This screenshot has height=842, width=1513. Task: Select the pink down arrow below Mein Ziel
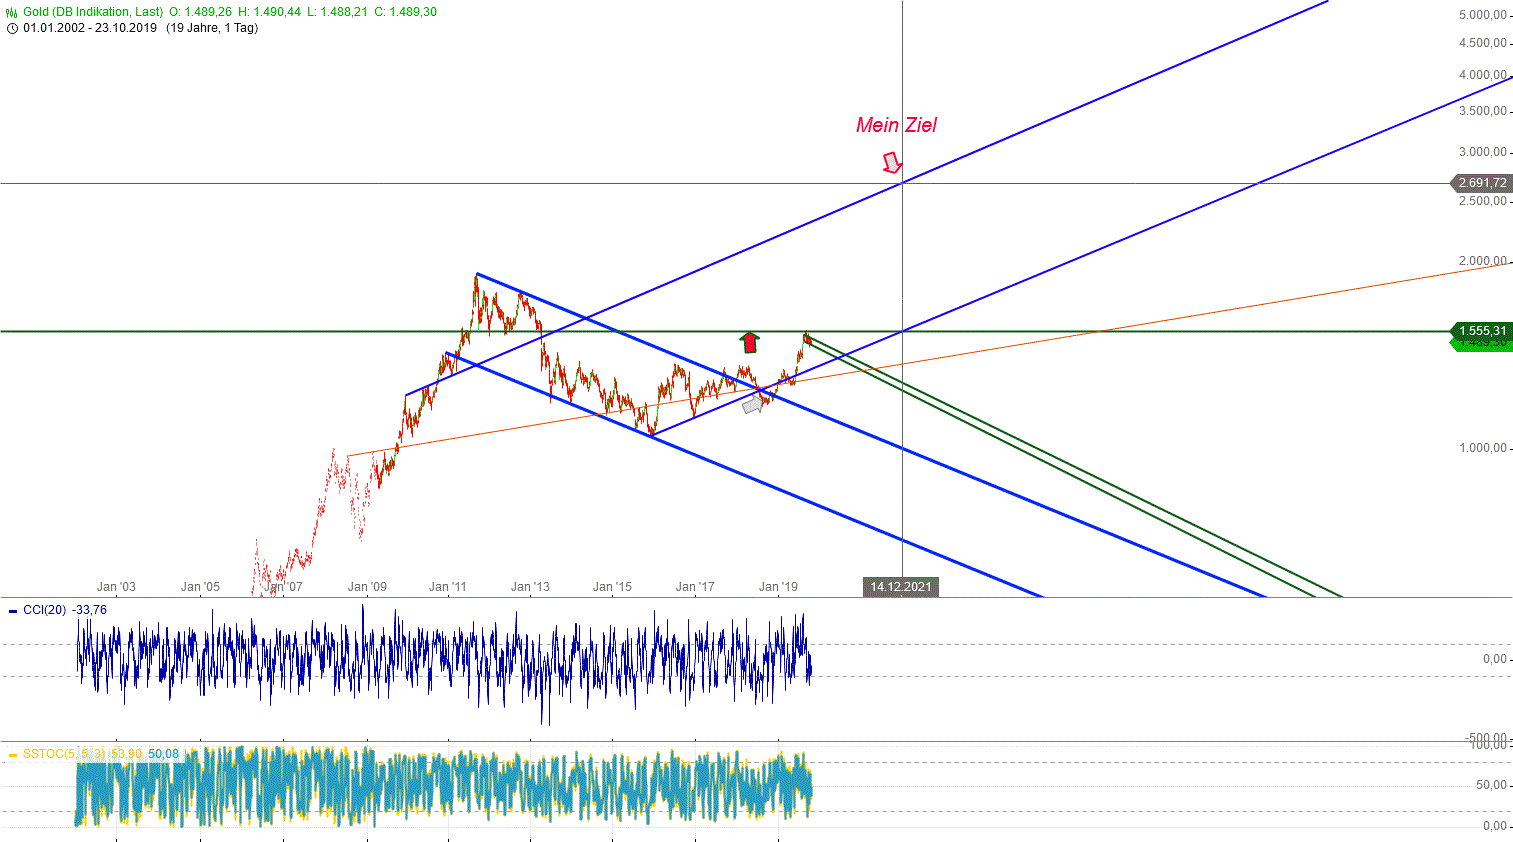pyautogui.click(x=892, y=162)
